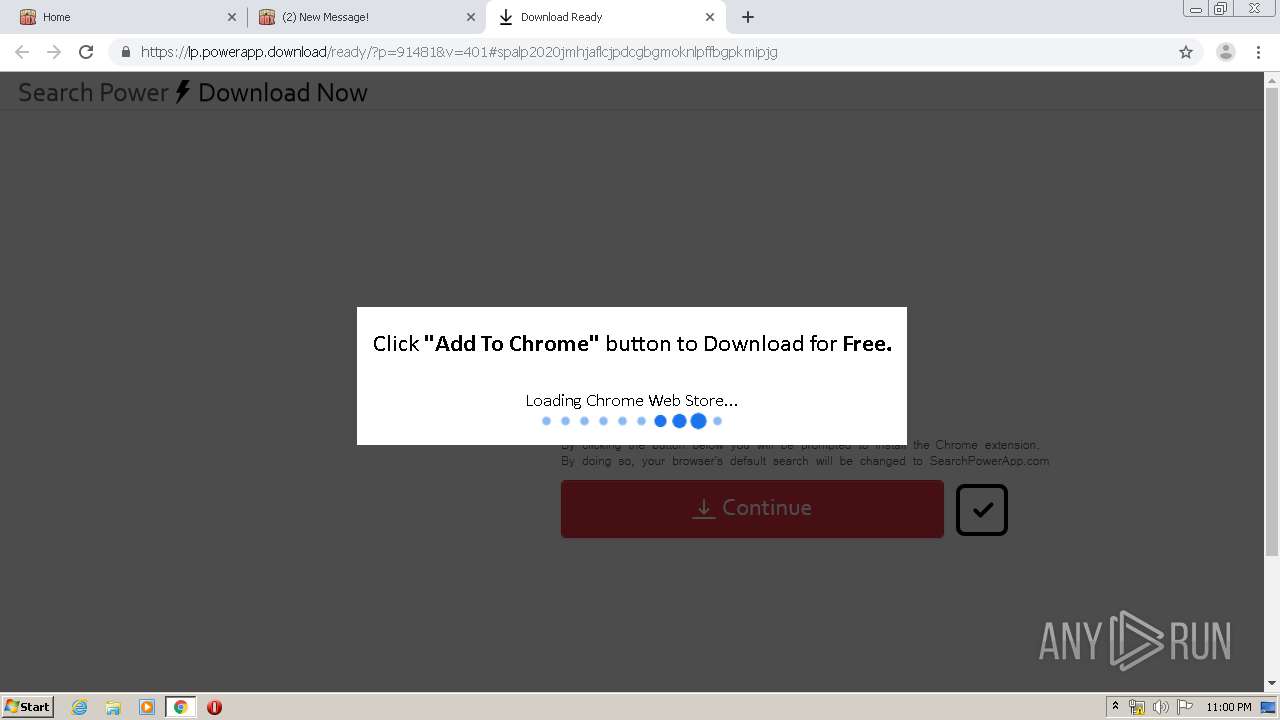Image resolution: width=1280 pixels, height=720 pixels.
Task: Select the Download Ready tab
Action: pos(604,17)
